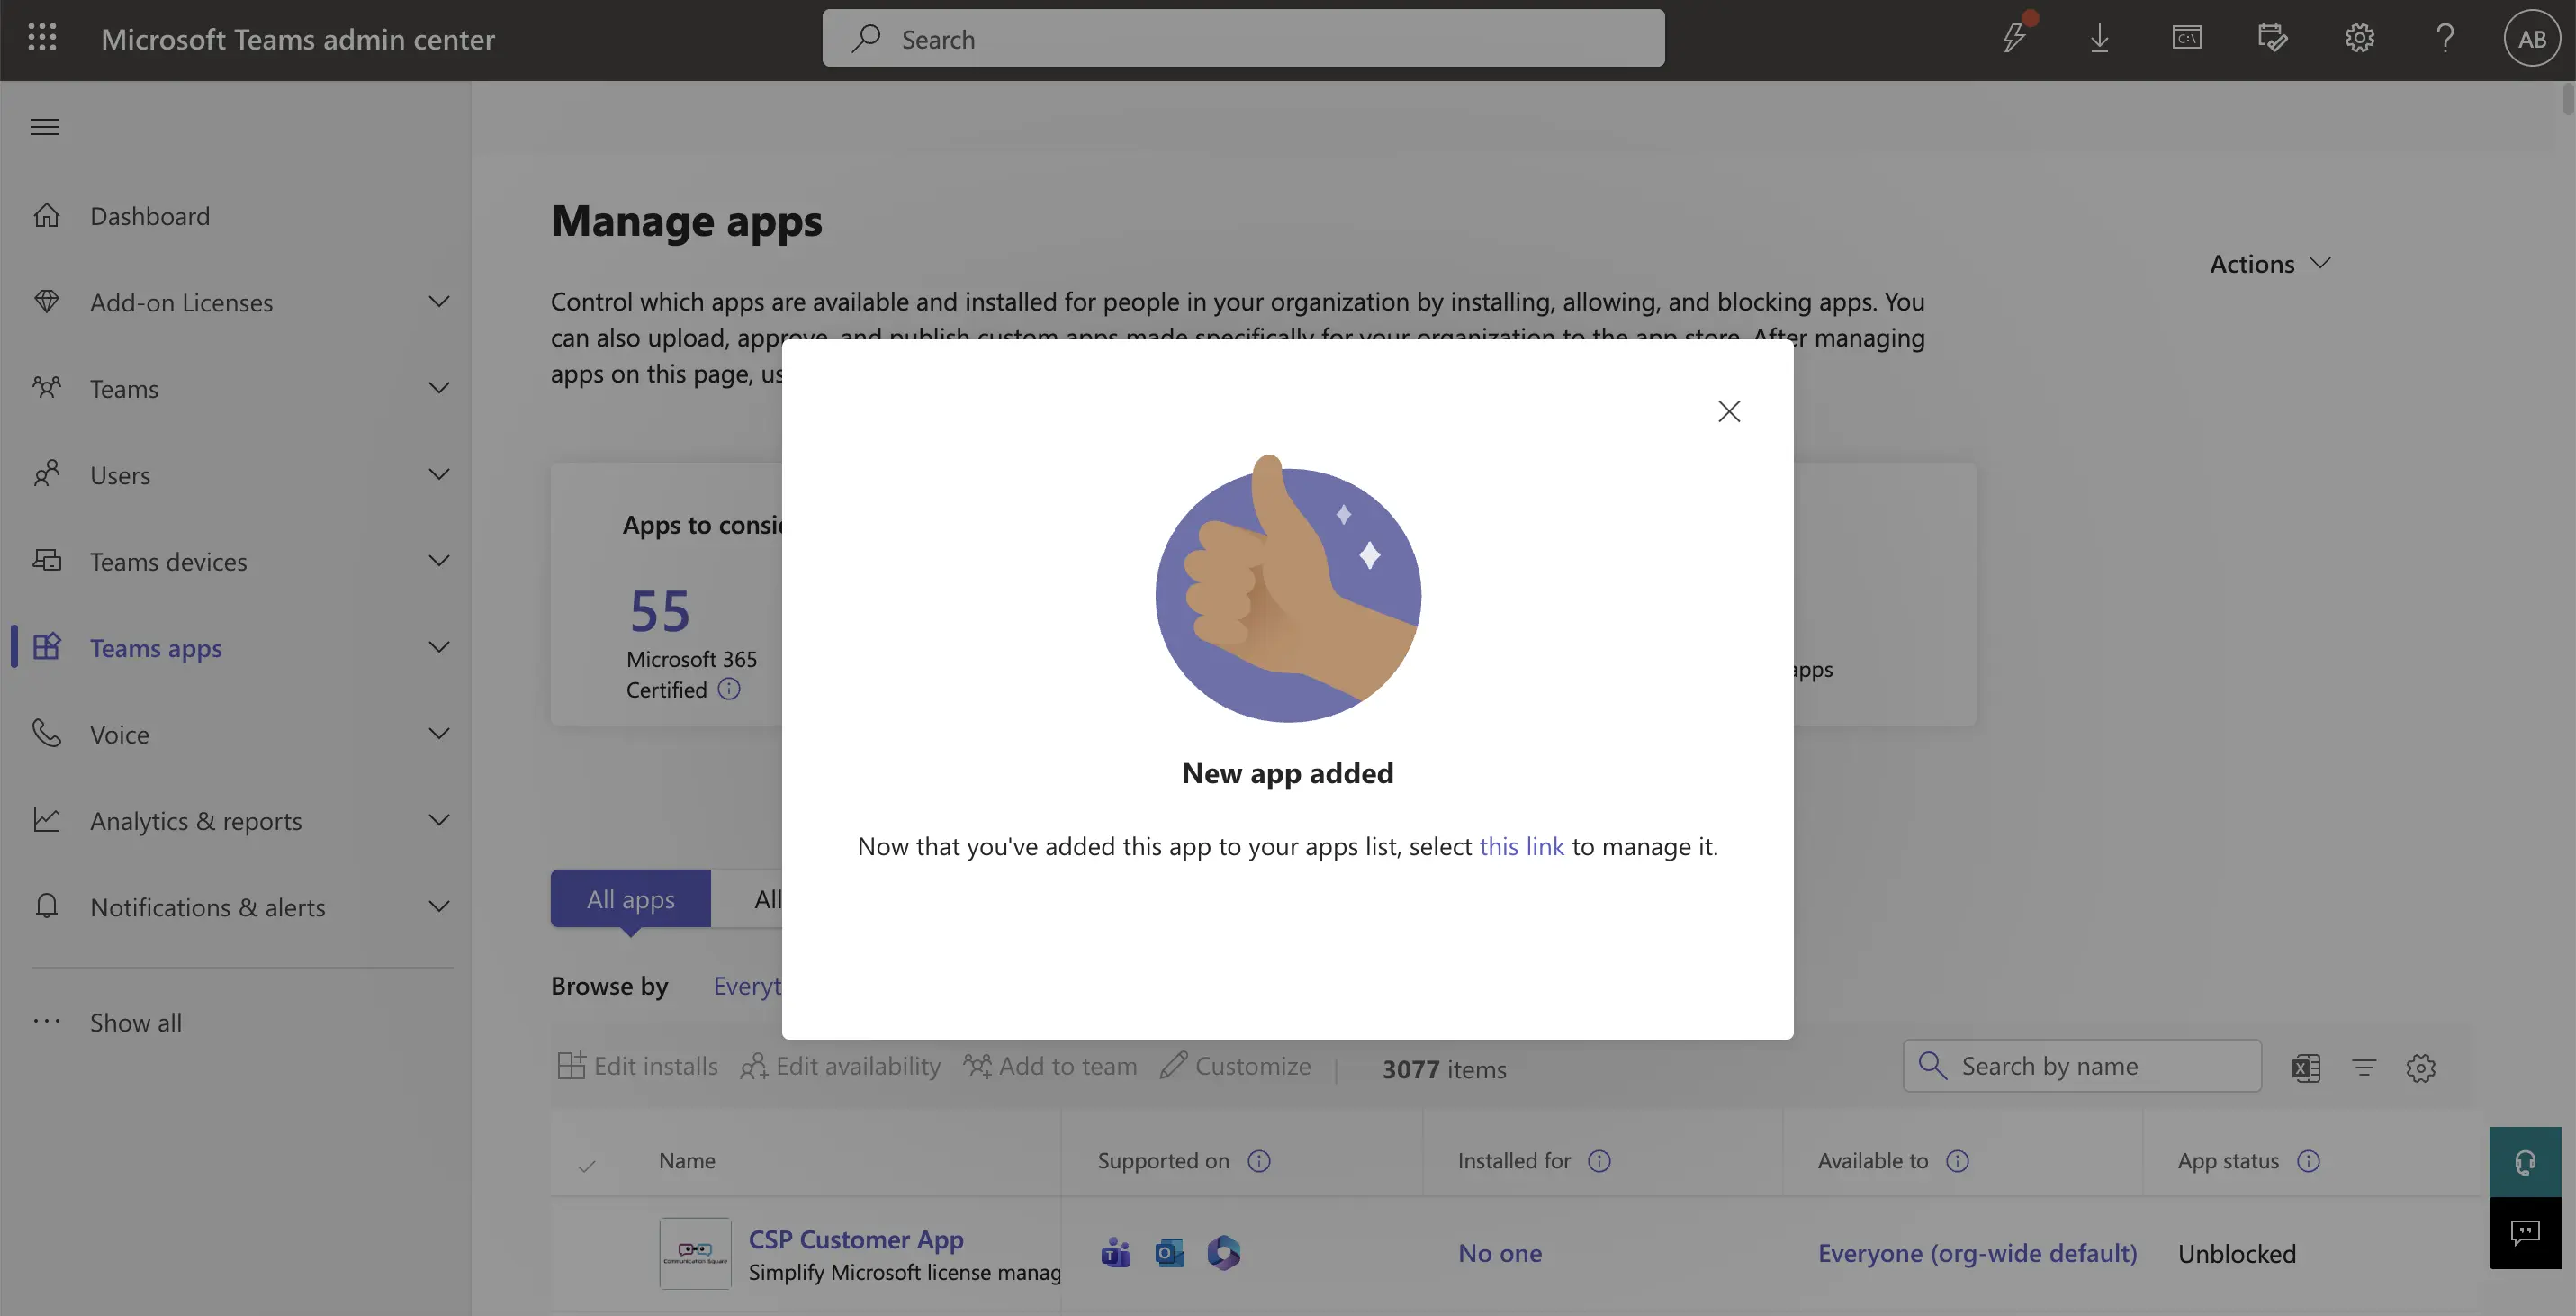Image resolution: width=2576 pixels, height=1316 pixels.
Task: Click the Export to Excel icon
Action: tap(2306, 1068)
